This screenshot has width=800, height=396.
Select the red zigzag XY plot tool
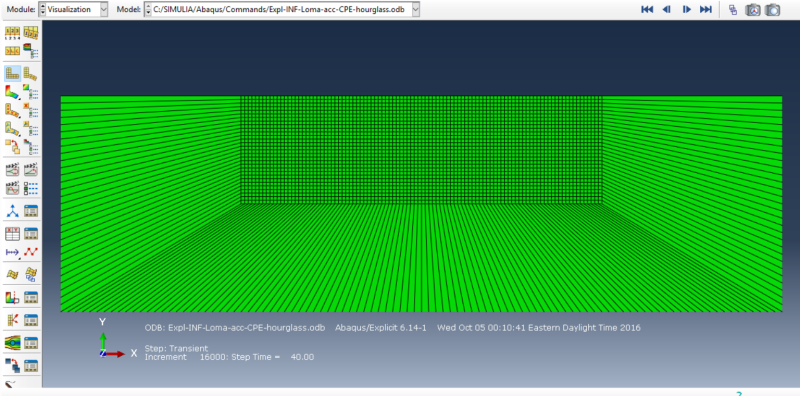pos(31,252)
